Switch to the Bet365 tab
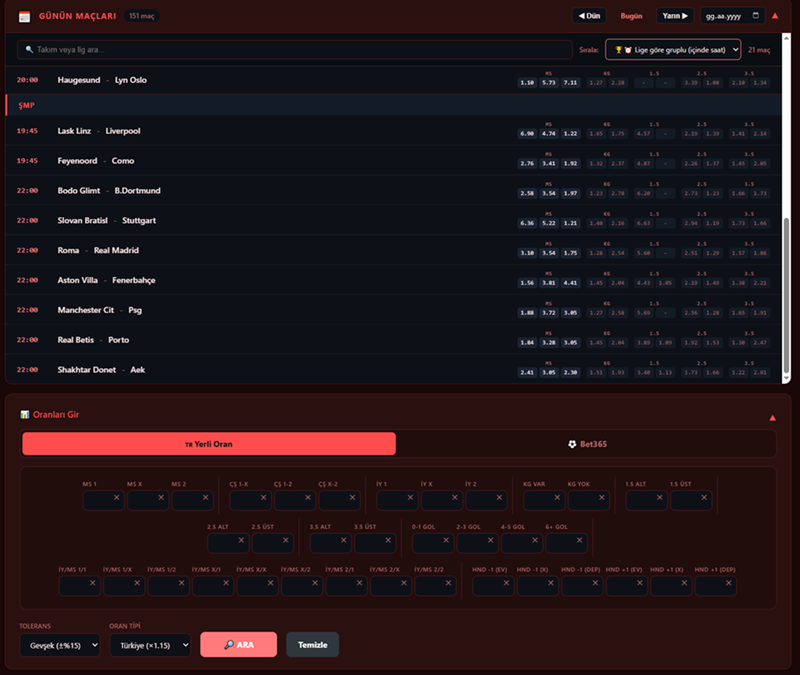The height and width of the screenshot is (675, 800). coord(587,444)
